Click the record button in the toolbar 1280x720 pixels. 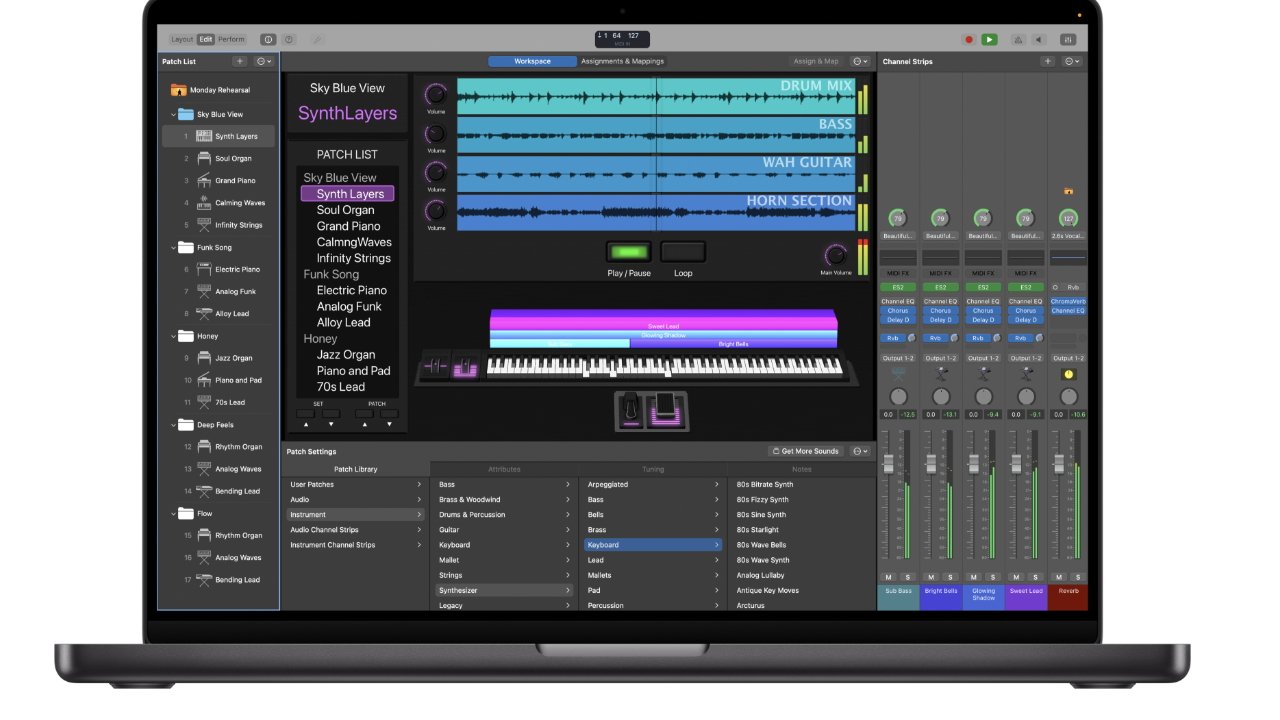(x=968, y=39)
